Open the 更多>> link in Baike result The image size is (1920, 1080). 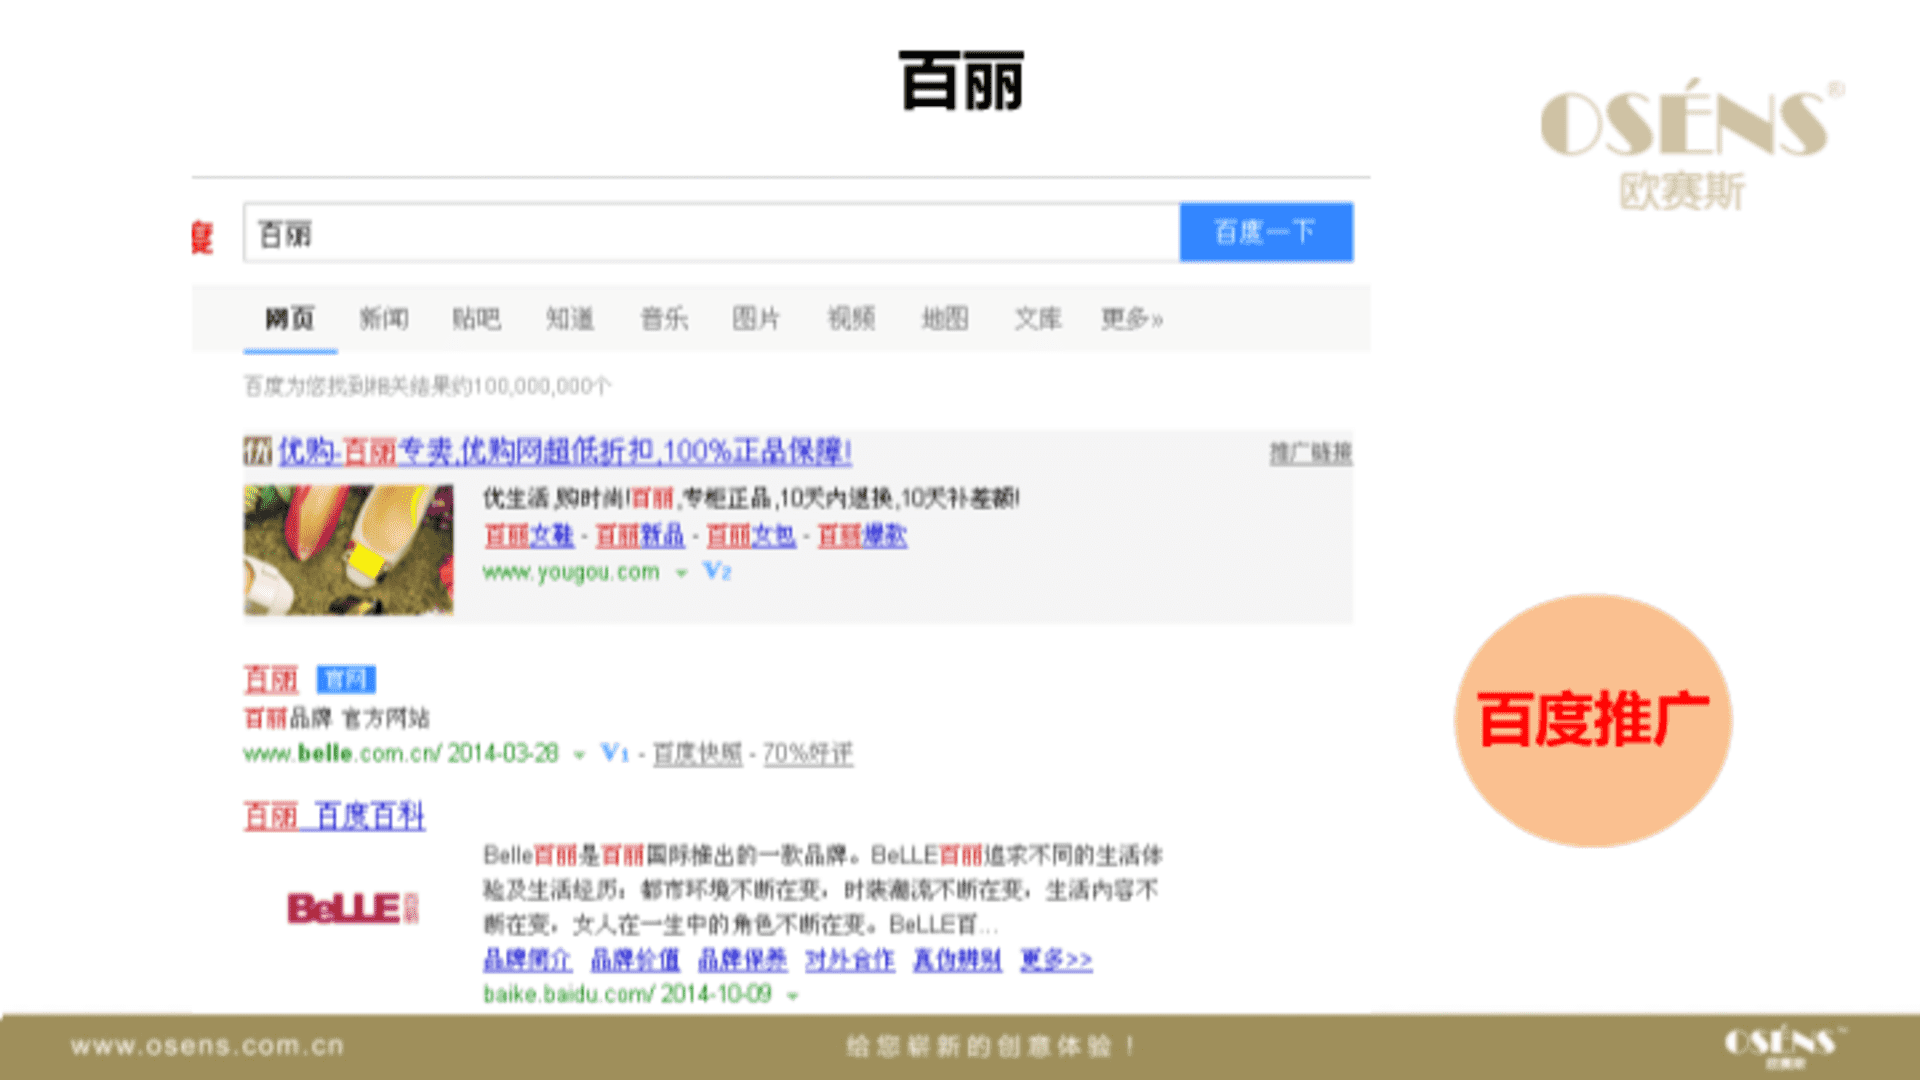click(x=1056, y=960)
